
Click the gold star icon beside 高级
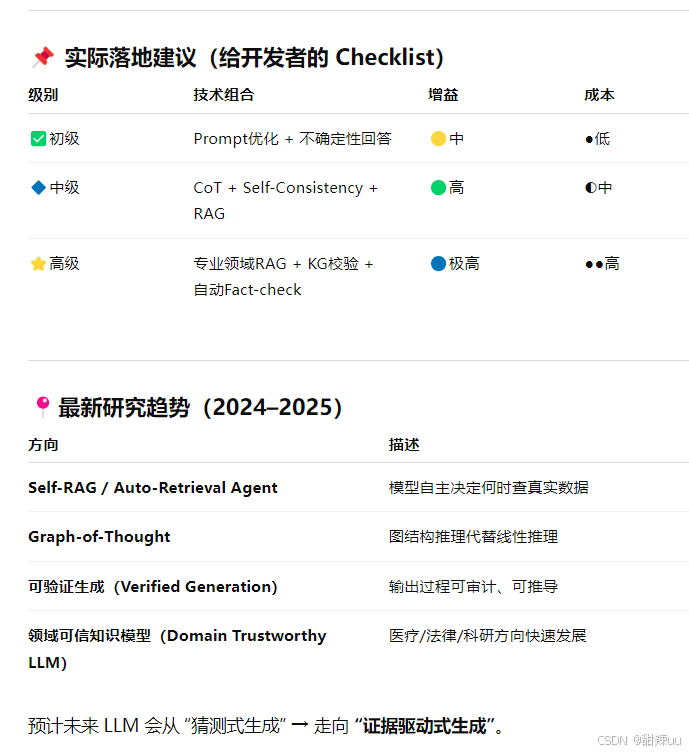tap(38, 264)
